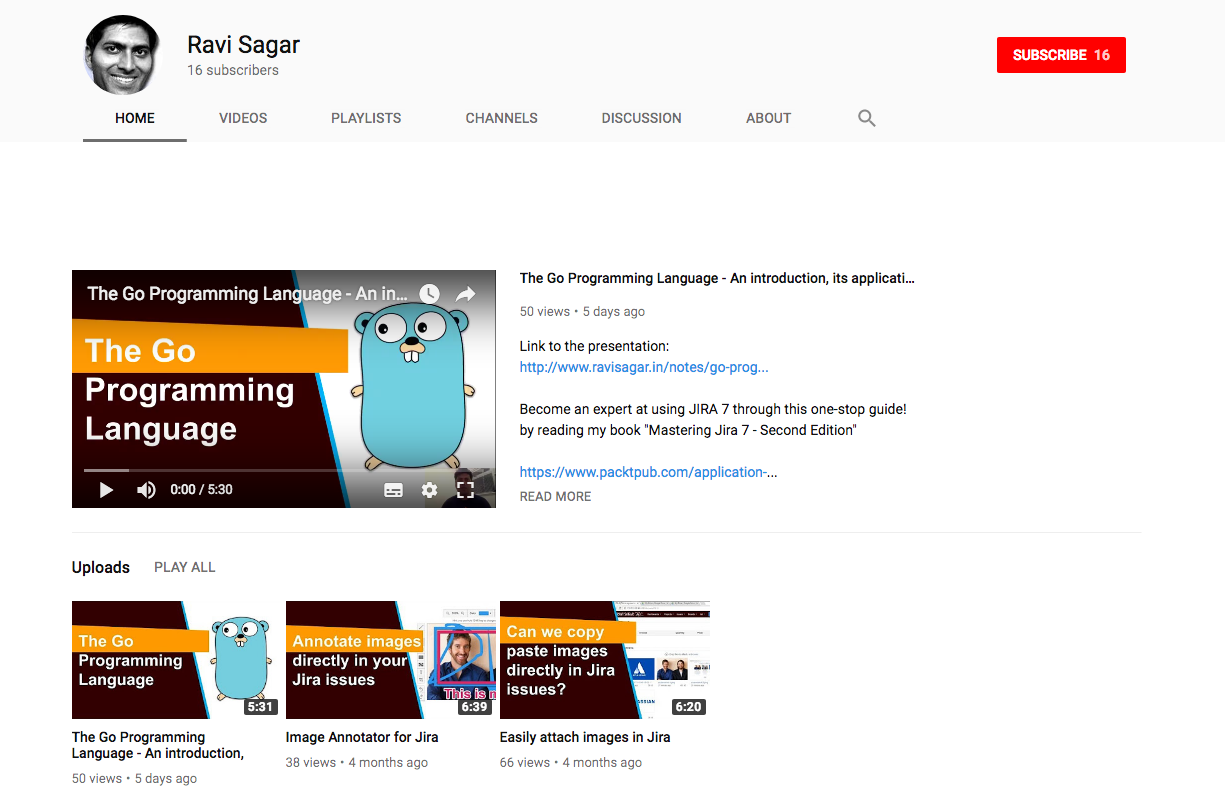Click the video progress bar
This screenshot has width=1225, height=805.
(284, 470)
